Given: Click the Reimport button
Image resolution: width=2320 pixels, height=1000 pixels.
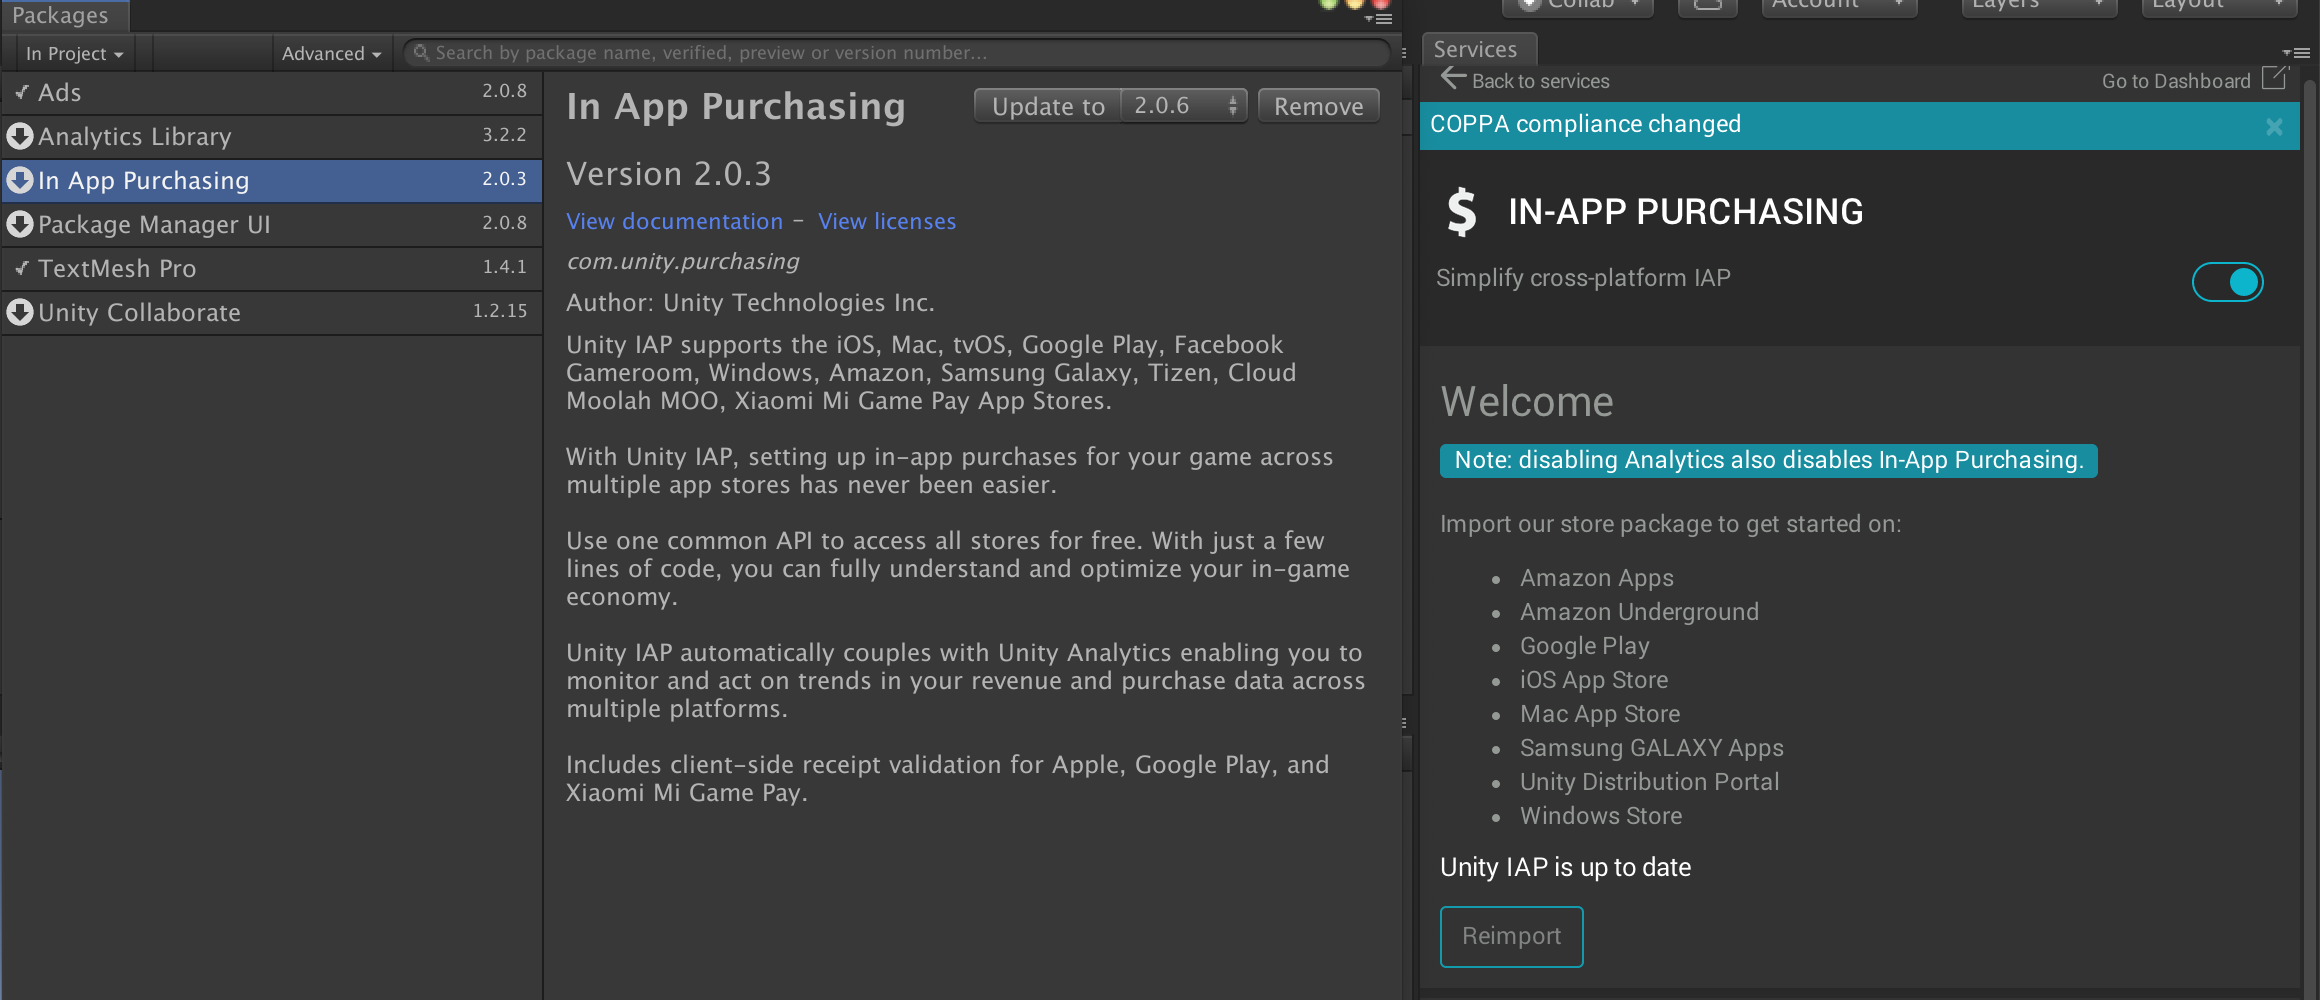Looking at the screenshot, I should (1511, 936).
